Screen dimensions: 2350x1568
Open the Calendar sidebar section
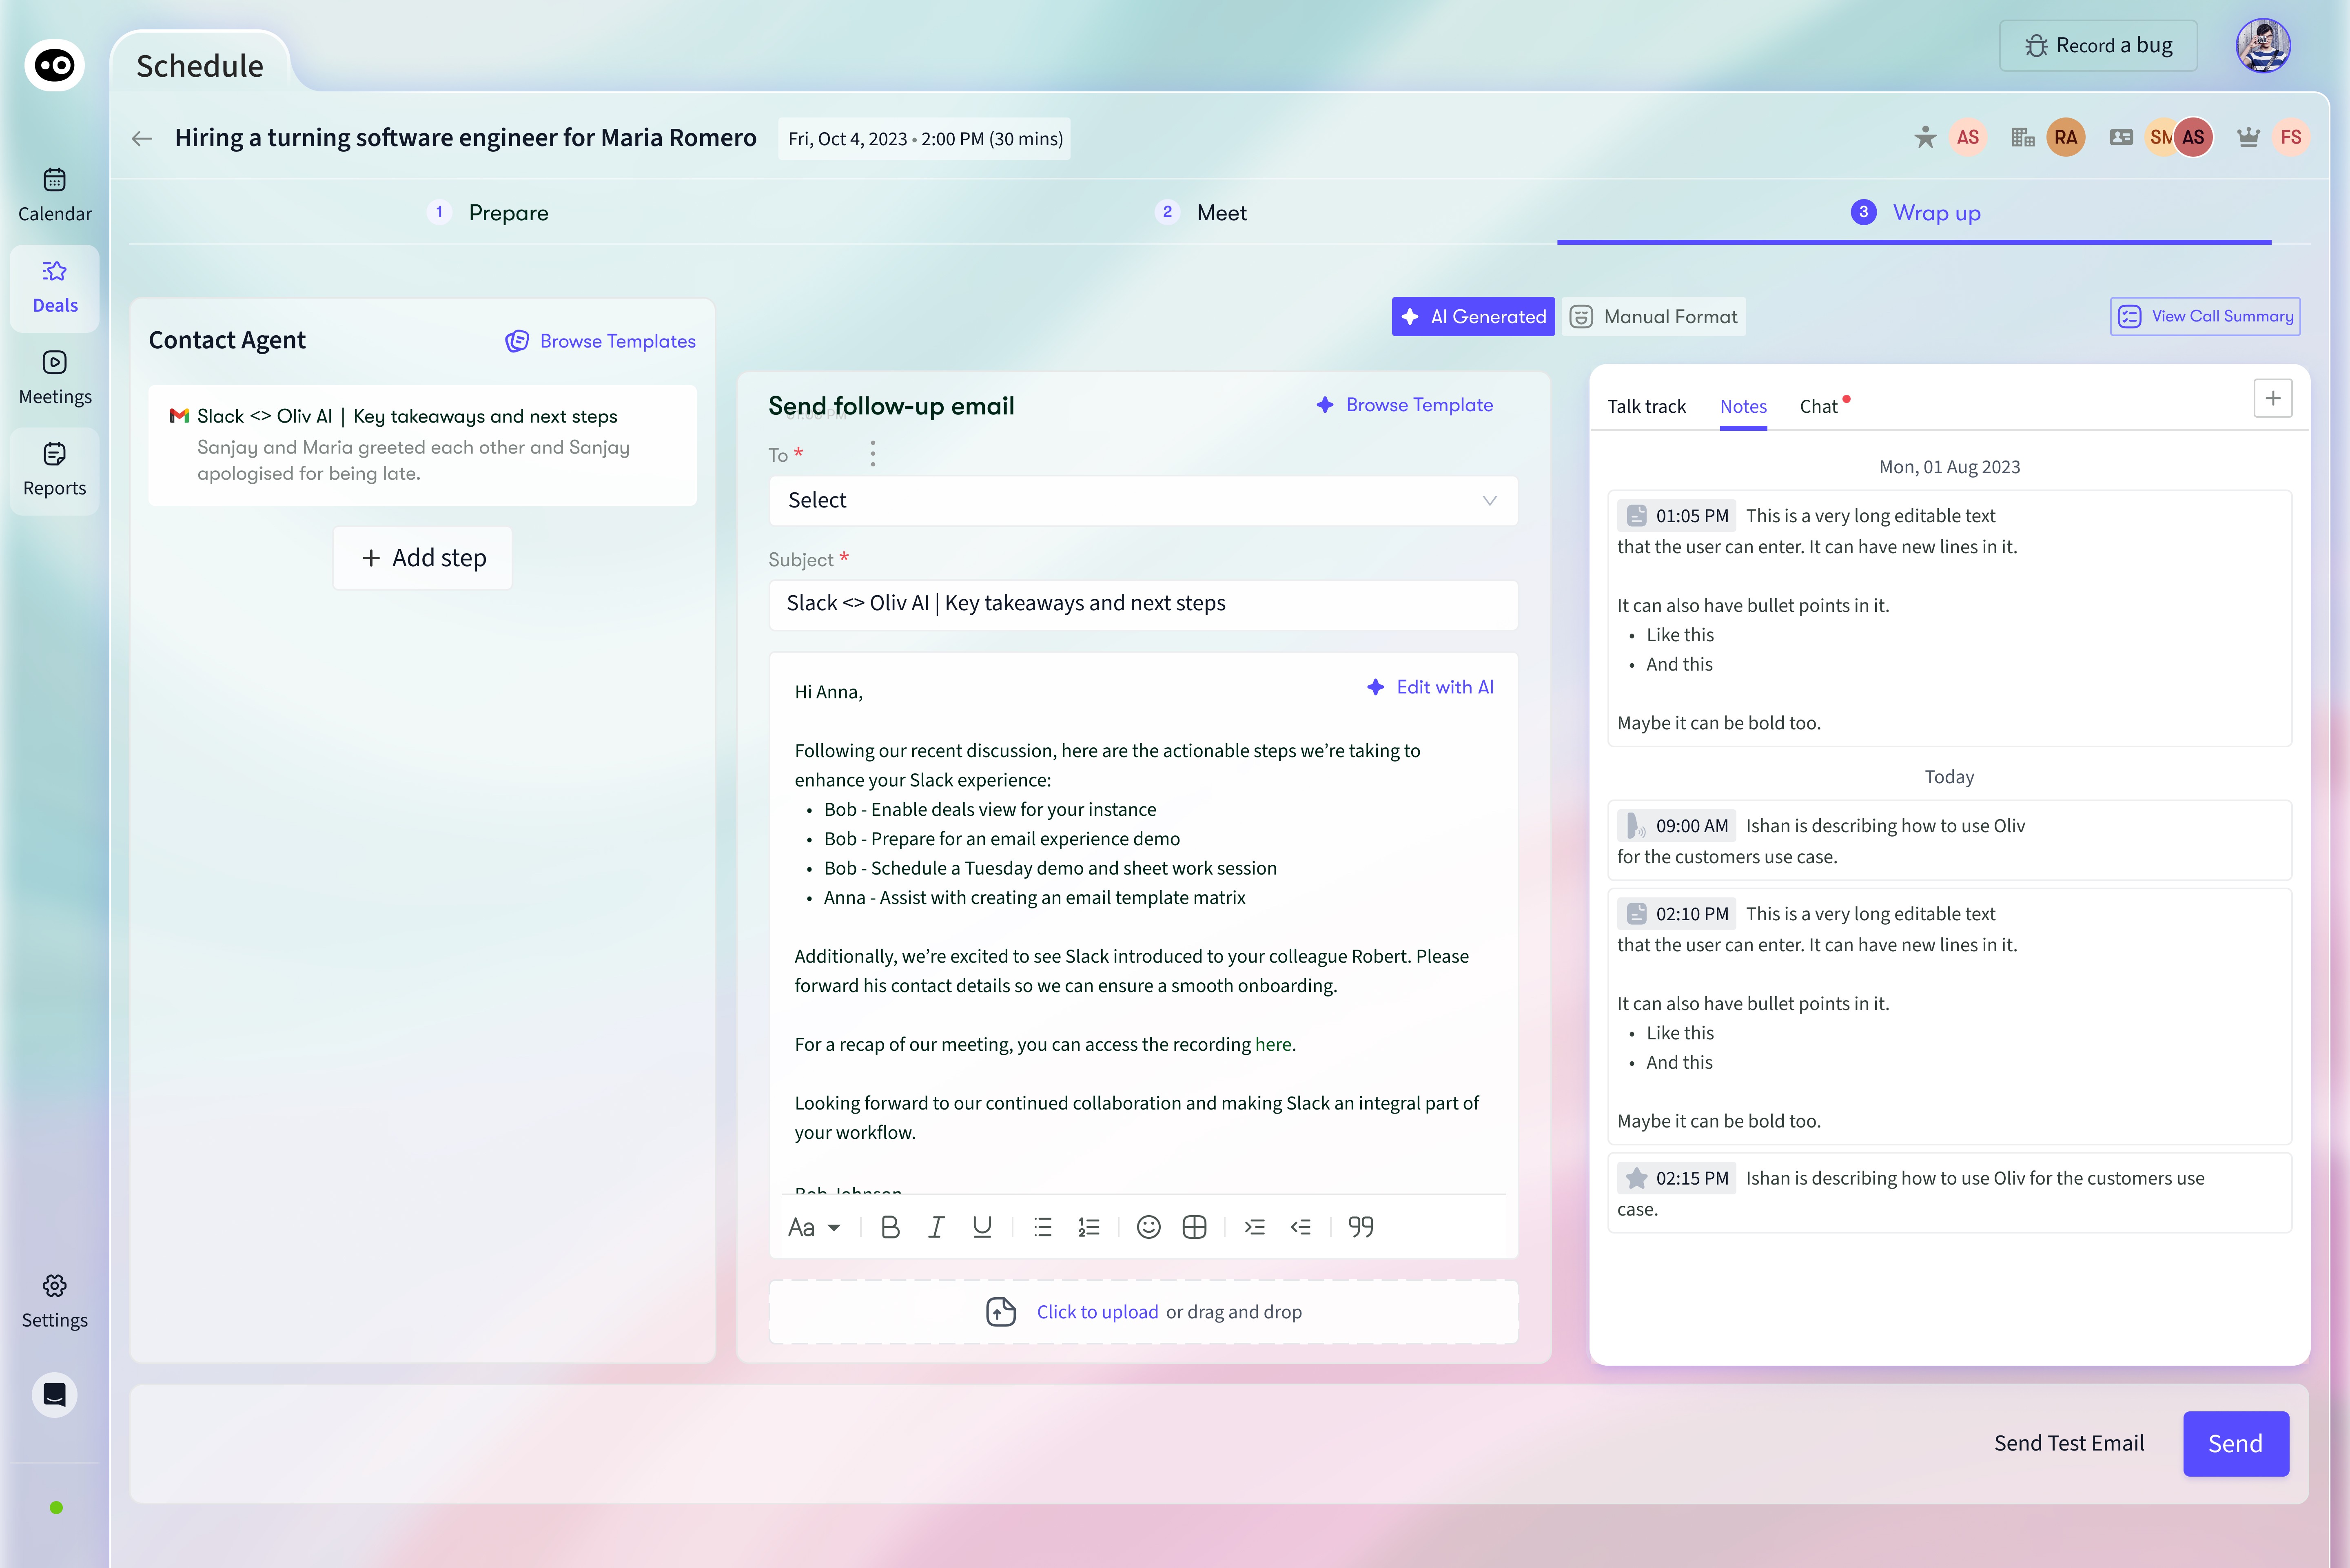pos(55,195)
